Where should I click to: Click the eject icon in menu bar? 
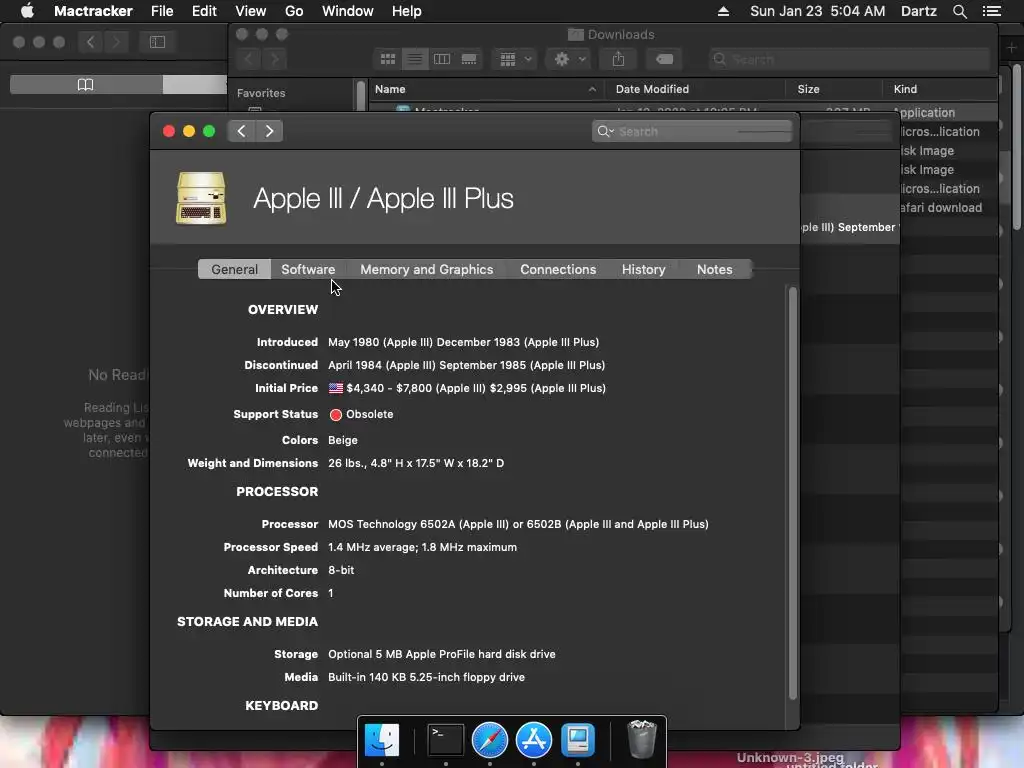click(x=723, y=11)
